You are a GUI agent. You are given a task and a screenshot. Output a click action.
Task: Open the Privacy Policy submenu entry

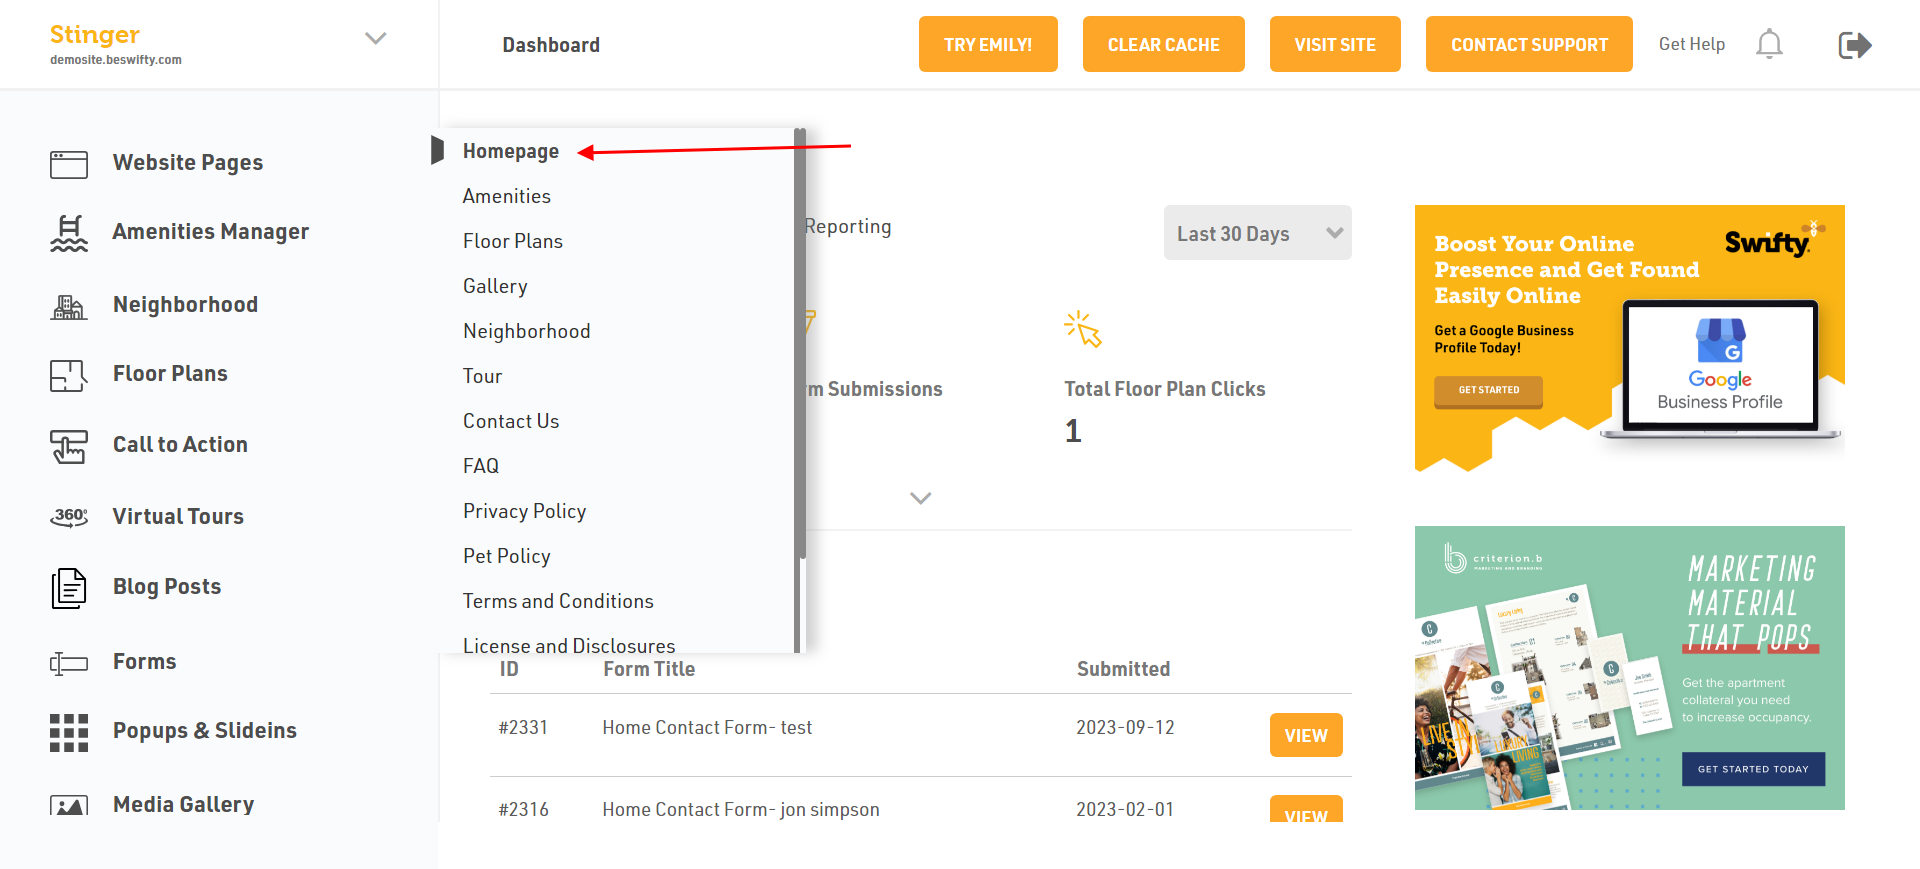[524, 511]
